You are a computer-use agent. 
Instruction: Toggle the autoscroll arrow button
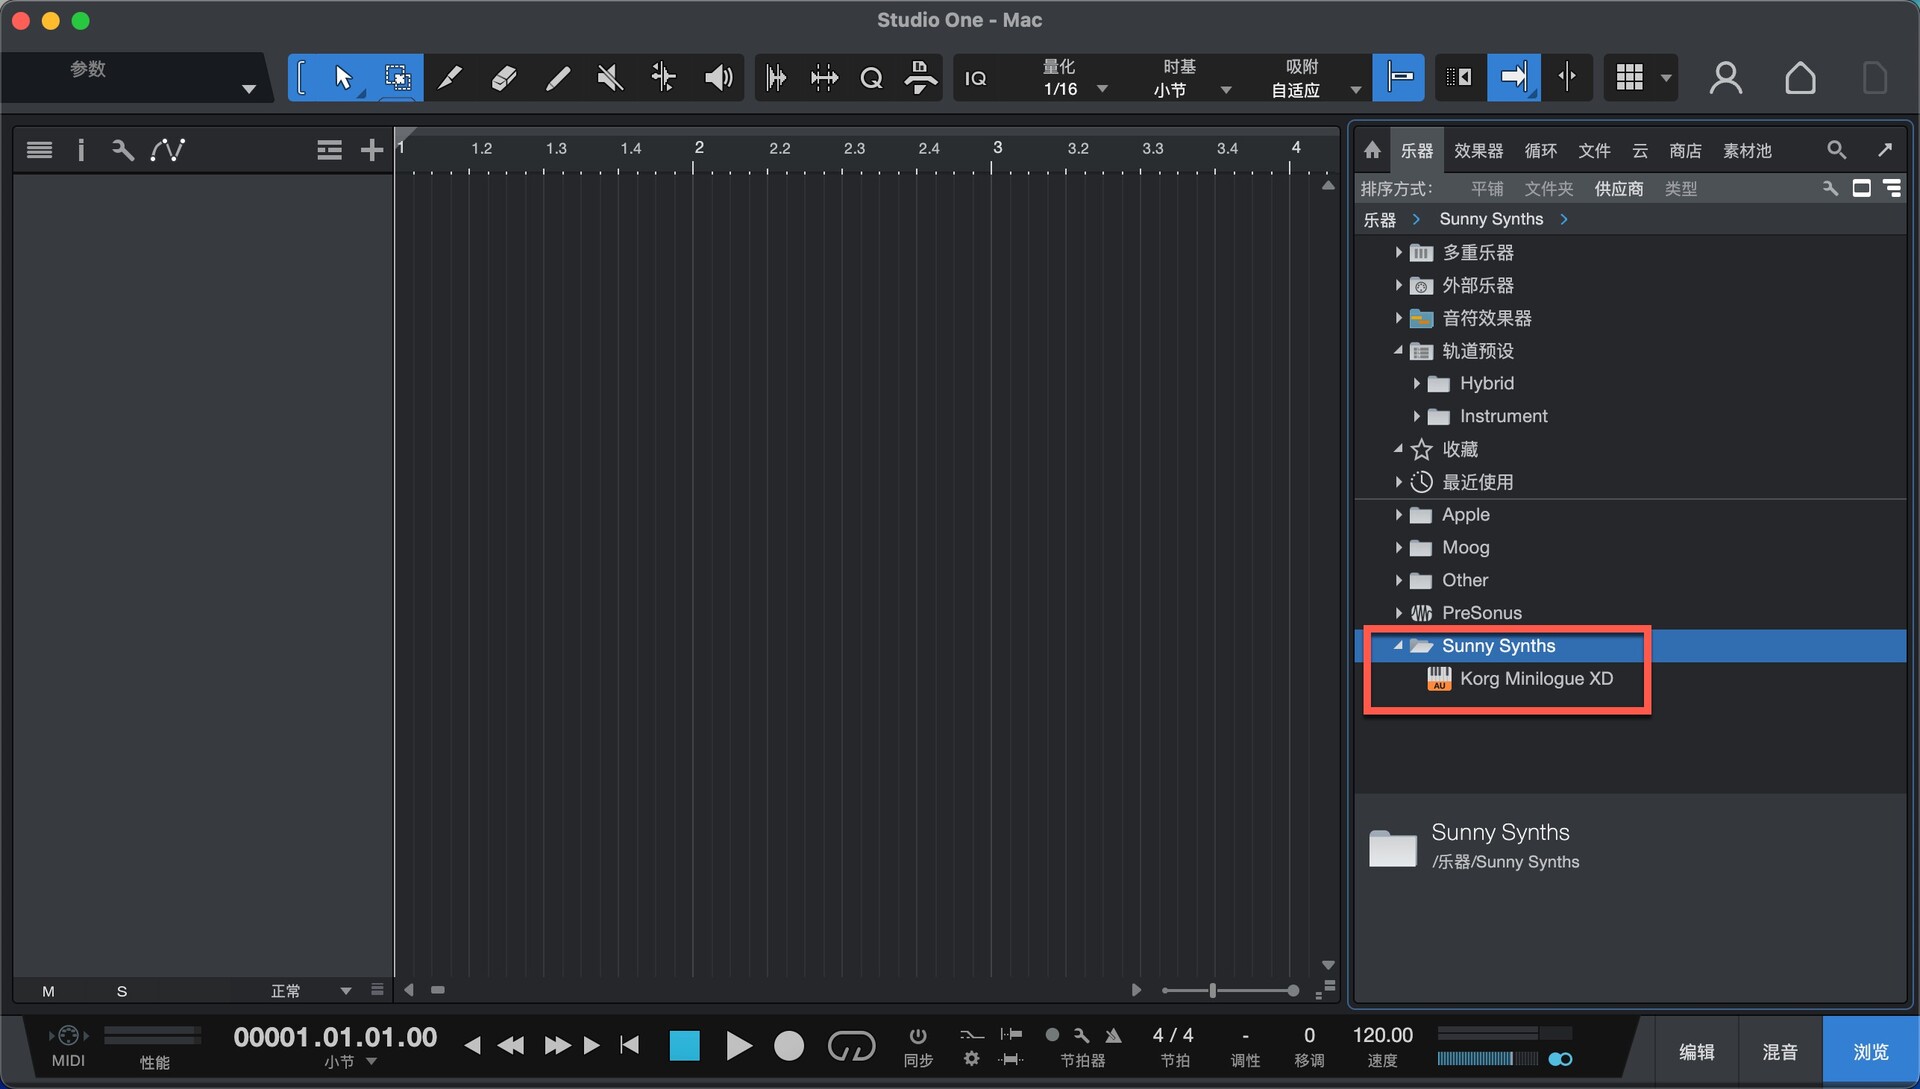coord(1513,78)
